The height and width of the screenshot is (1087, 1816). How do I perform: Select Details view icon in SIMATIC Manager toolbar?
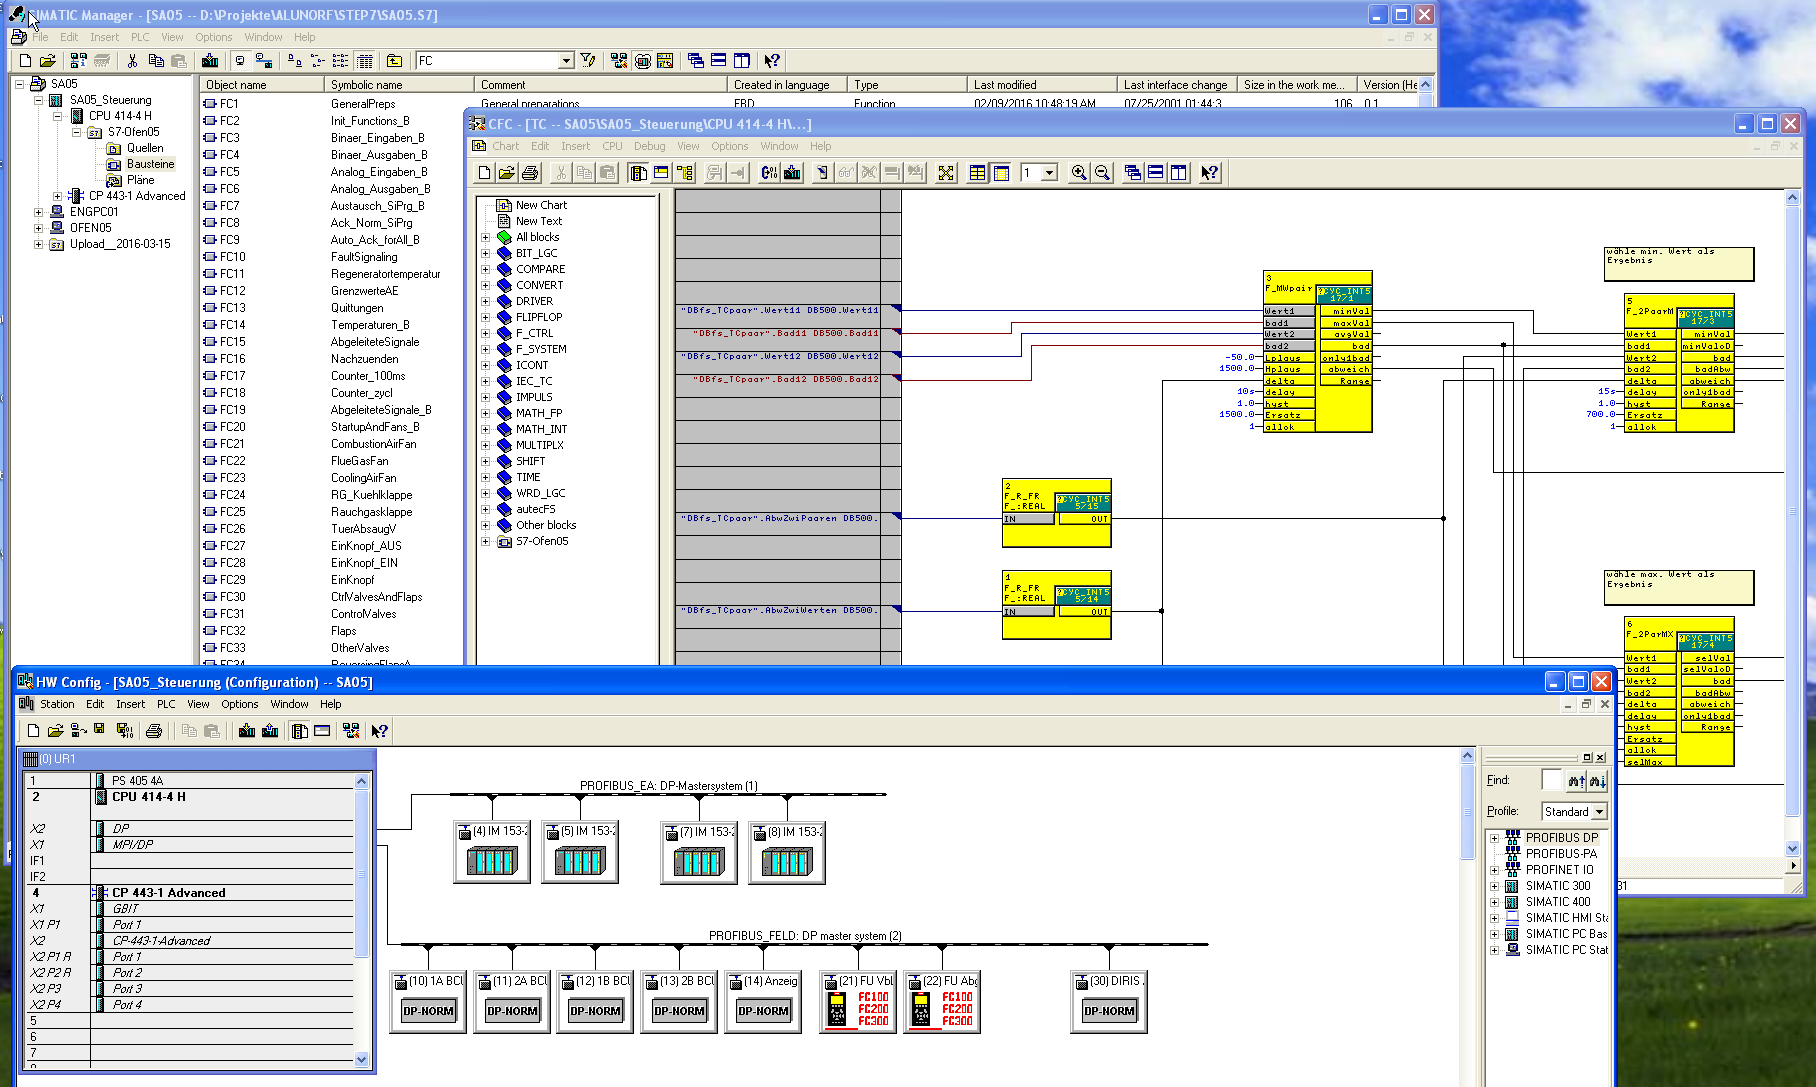(x=365, y=61)
